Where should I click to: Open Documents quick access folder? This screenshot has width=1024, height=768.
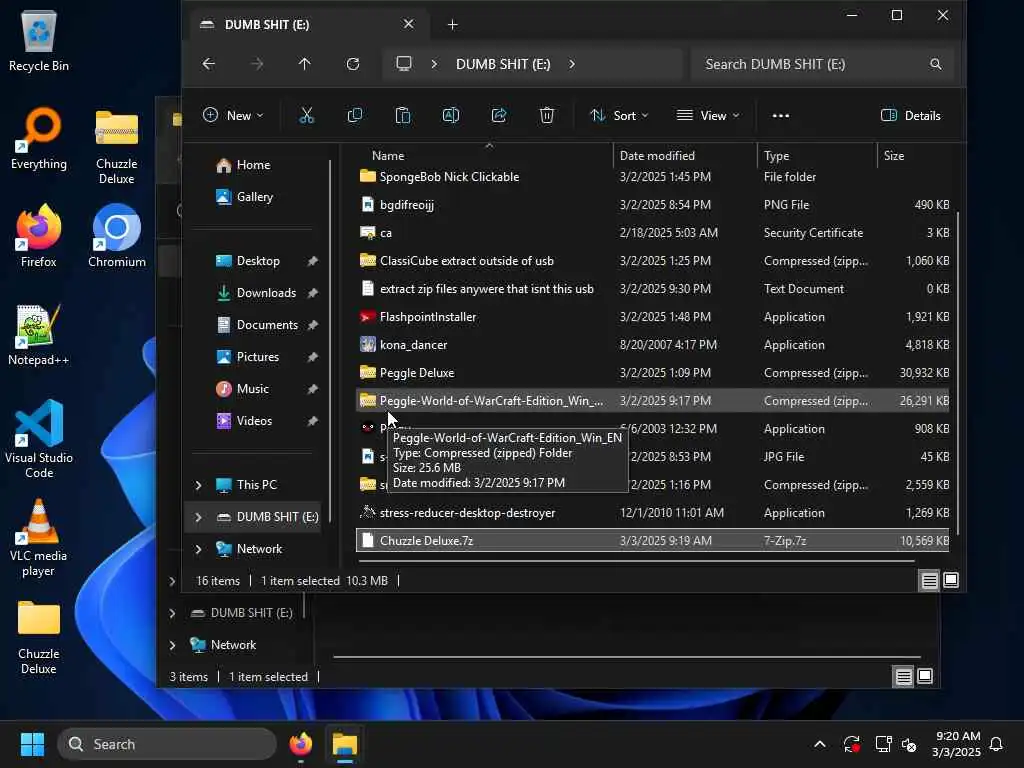(266, 325)
